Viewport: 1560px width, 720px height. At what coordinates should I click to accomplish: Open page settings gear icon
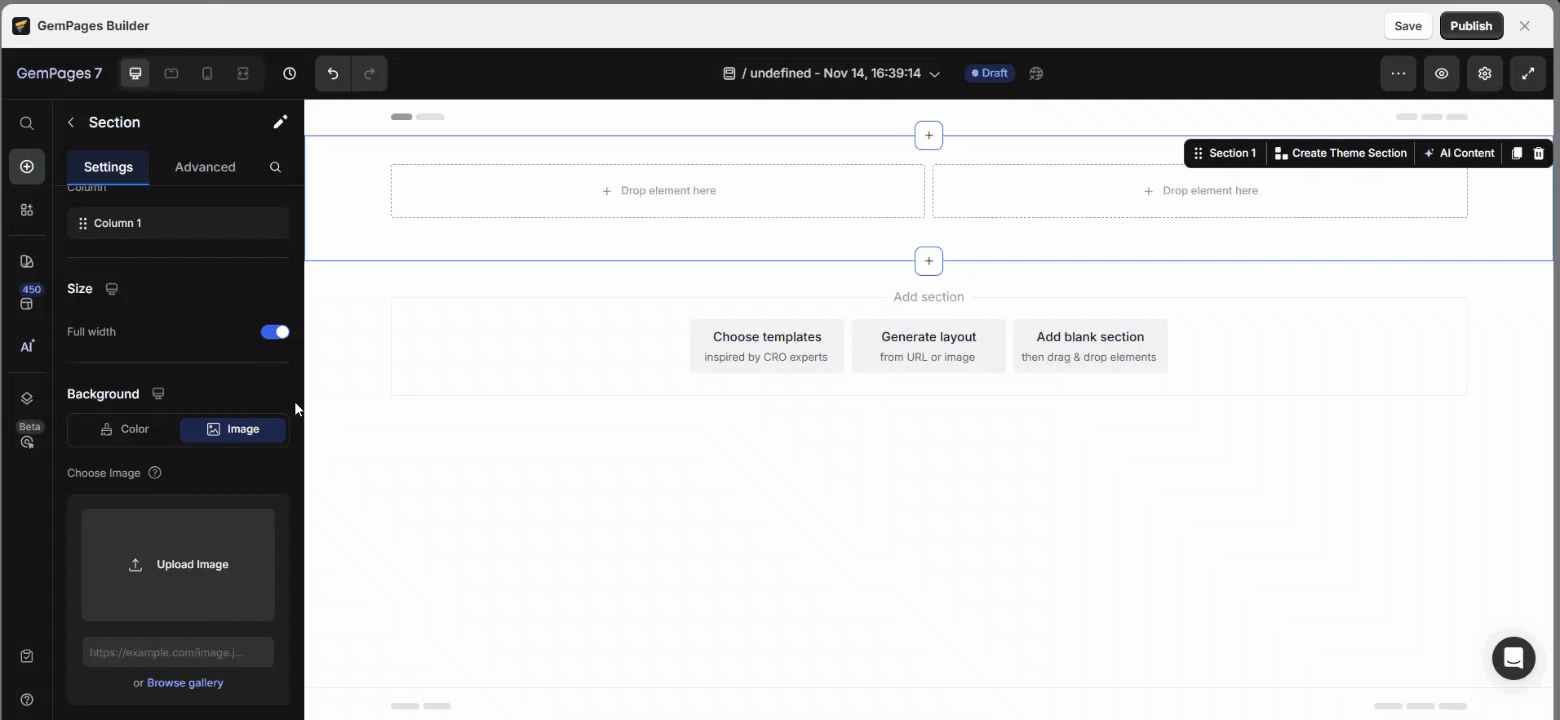click(x=1484, y=73)
